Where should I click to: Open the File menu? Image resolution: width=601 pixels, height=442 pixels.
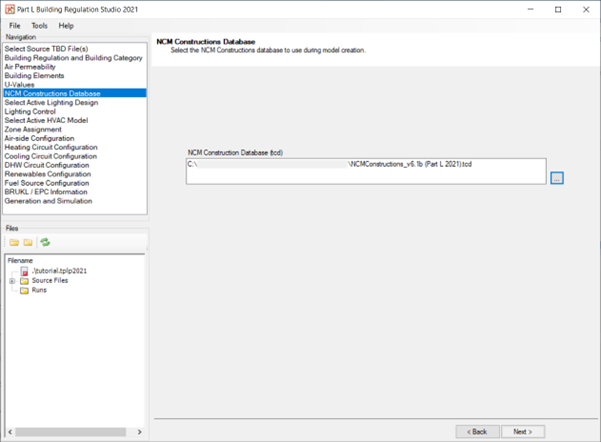15,26
